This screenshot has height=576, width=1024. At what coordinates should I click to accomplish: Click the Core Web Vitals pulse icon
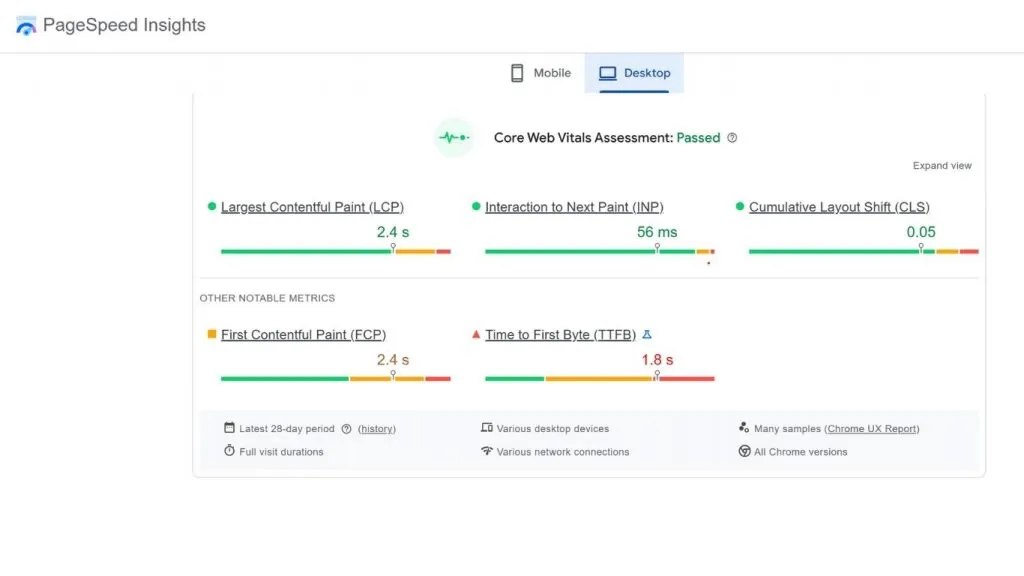pyautogui.click(x=454, y=138)
